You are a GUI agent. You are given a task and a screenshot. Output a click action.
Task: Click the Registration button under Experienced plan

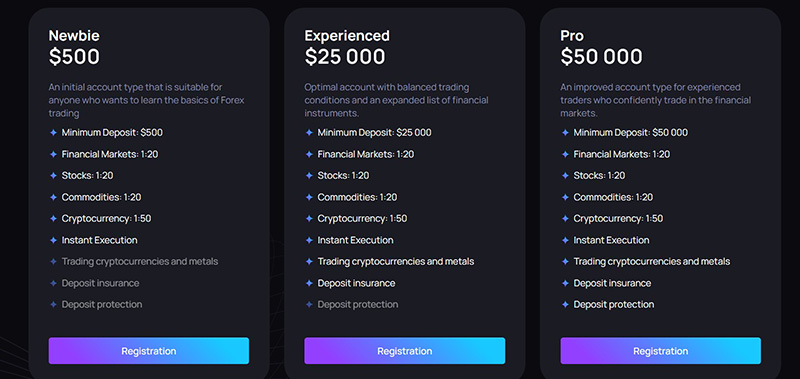pos(405,350)
